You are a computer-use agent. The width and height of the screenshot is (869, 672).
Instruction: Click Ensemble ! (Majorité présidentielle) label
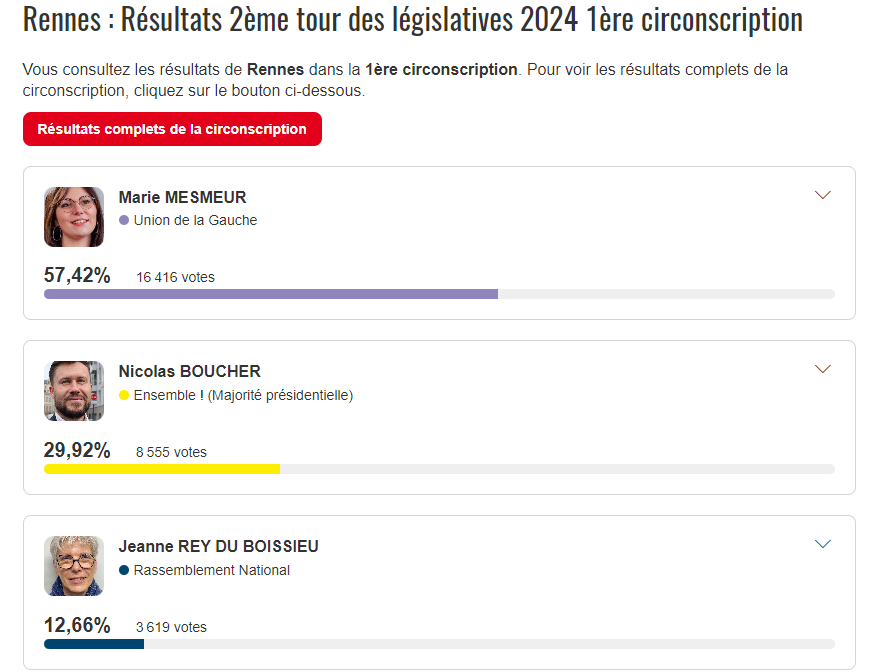point(243,395)
